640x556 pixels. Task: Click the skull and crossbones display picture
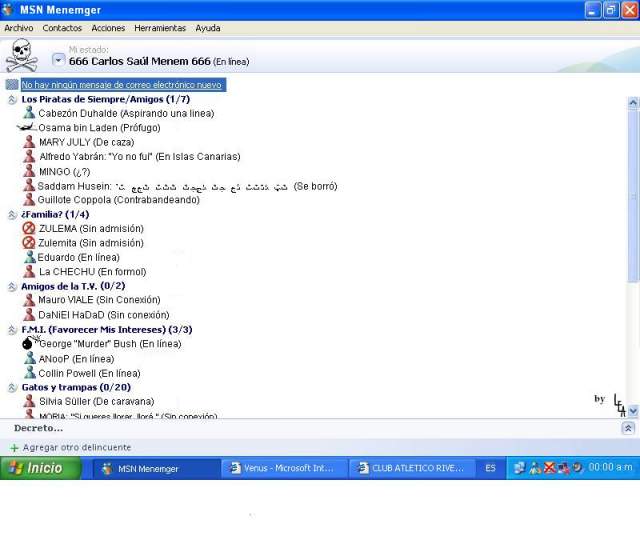(21, 55)
